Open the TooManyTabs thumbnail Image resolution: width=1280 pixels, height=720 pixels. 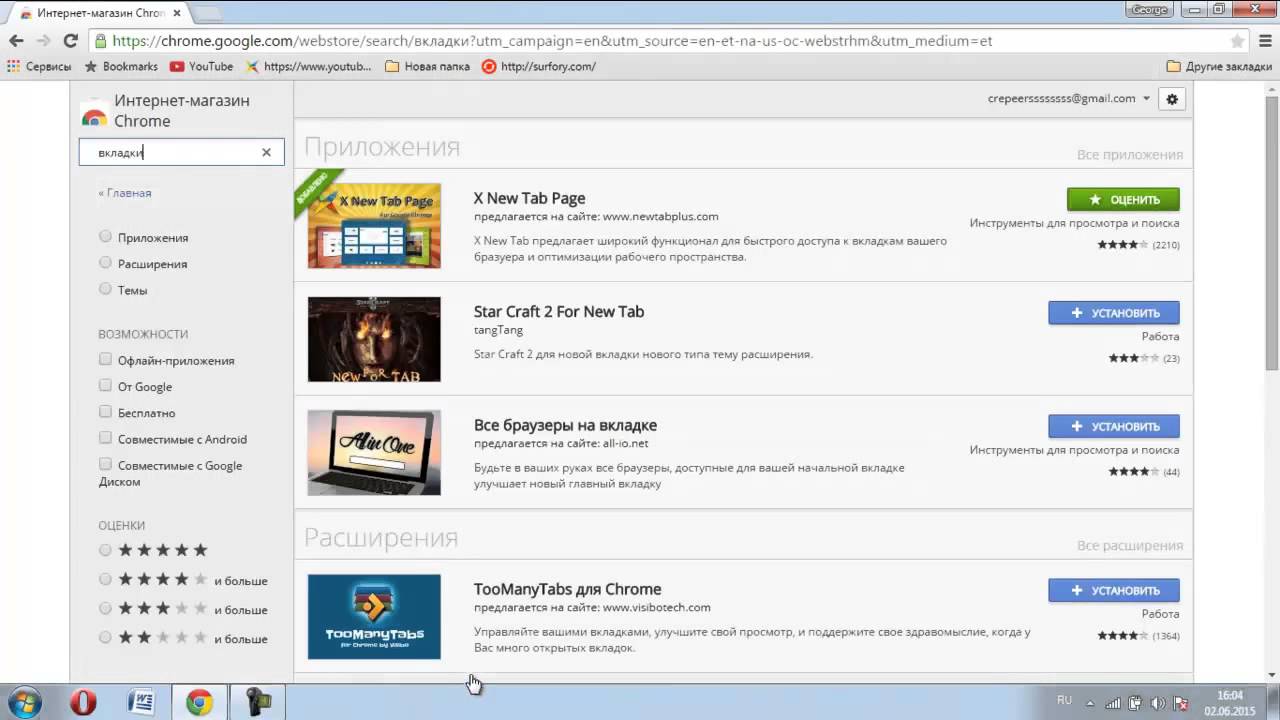[x=374, y=616]
